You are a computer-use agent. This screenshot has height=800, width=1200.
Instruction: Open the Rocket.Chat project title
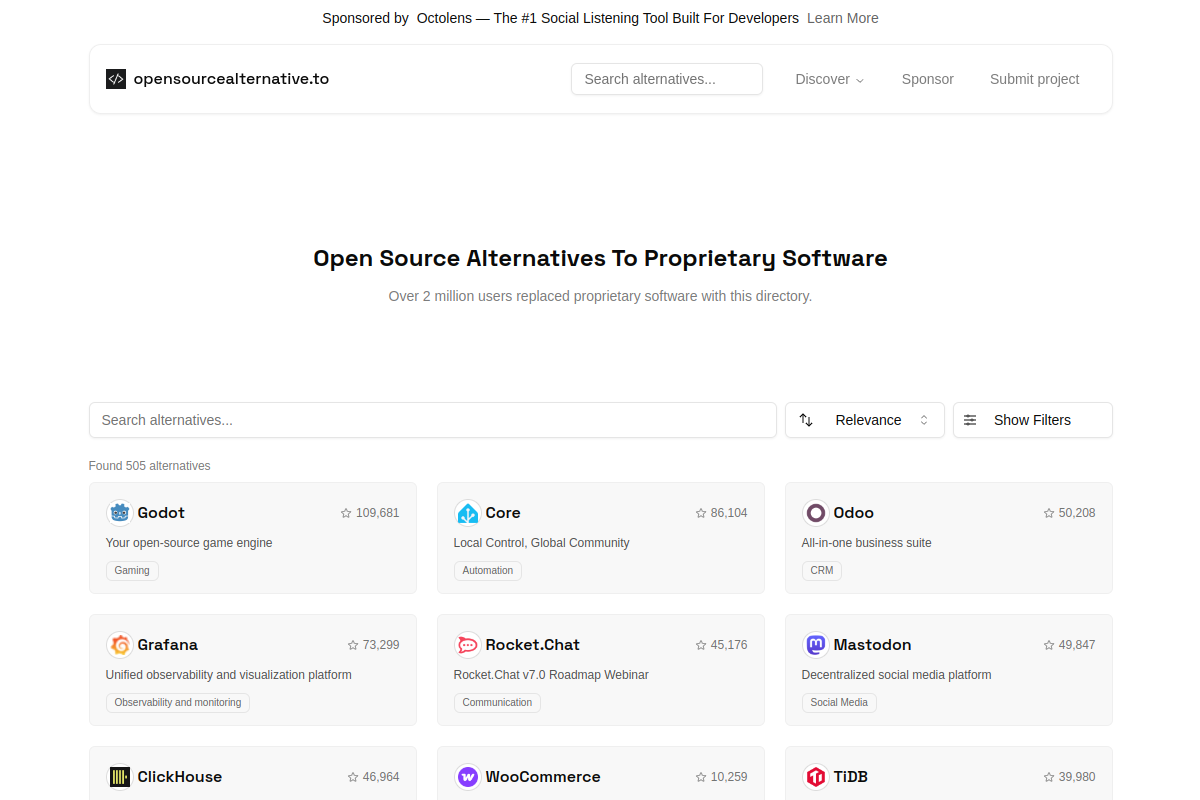tap(533, 645)
